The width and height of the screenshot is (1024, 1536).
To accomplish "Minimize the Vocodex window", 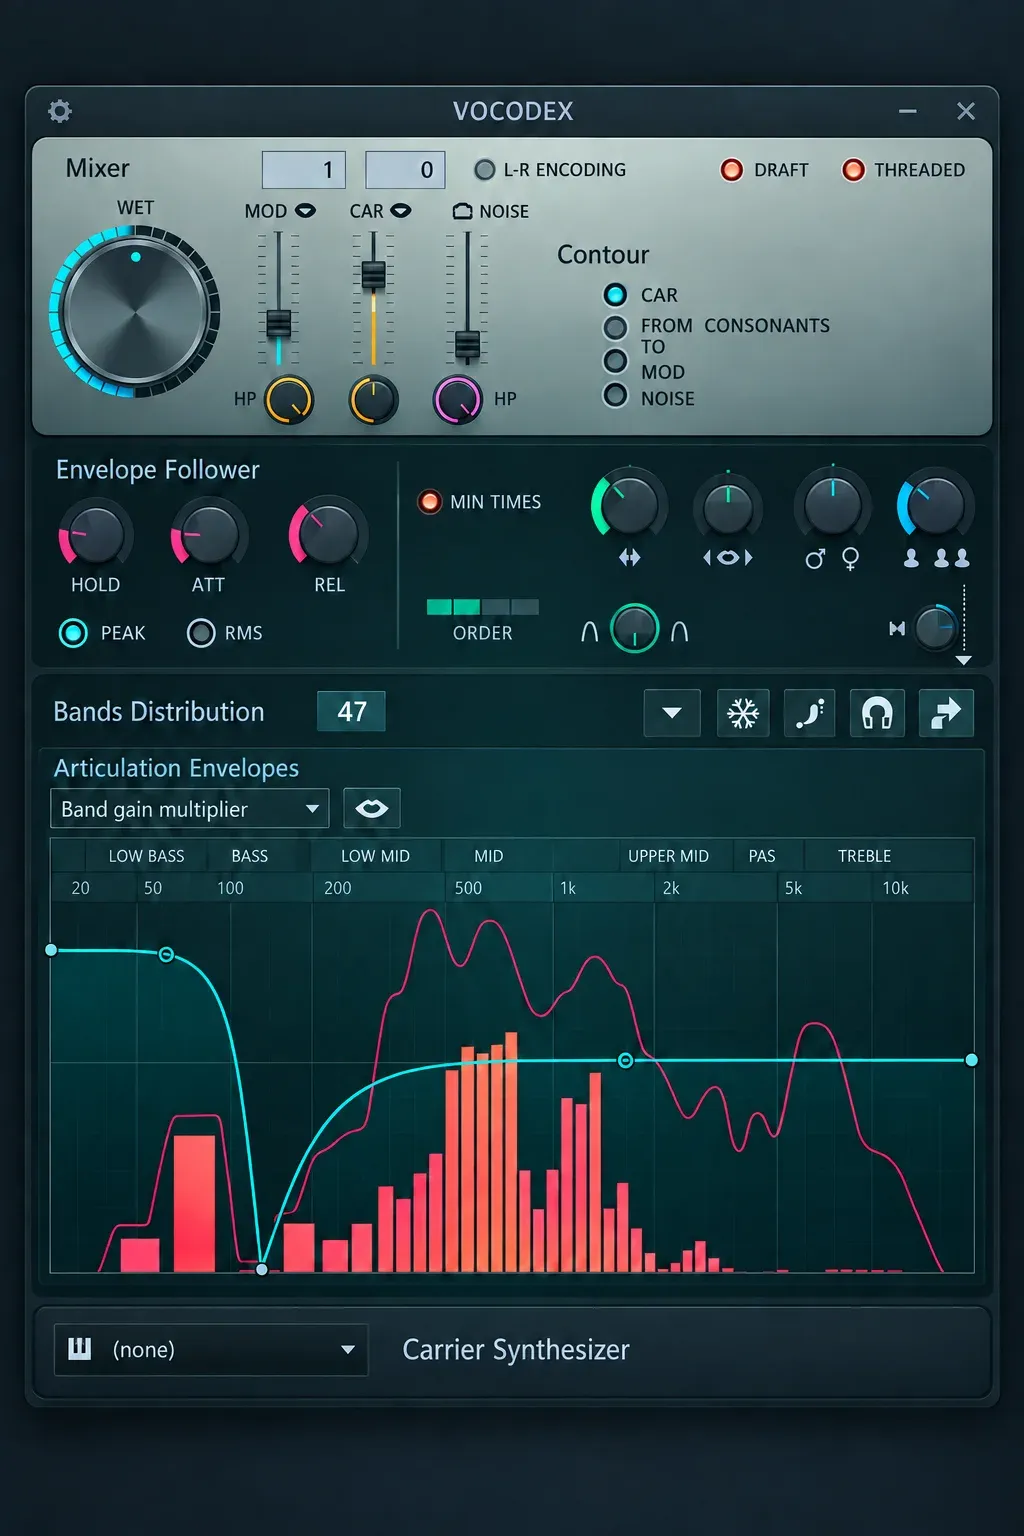I will [x=908, y=111].
